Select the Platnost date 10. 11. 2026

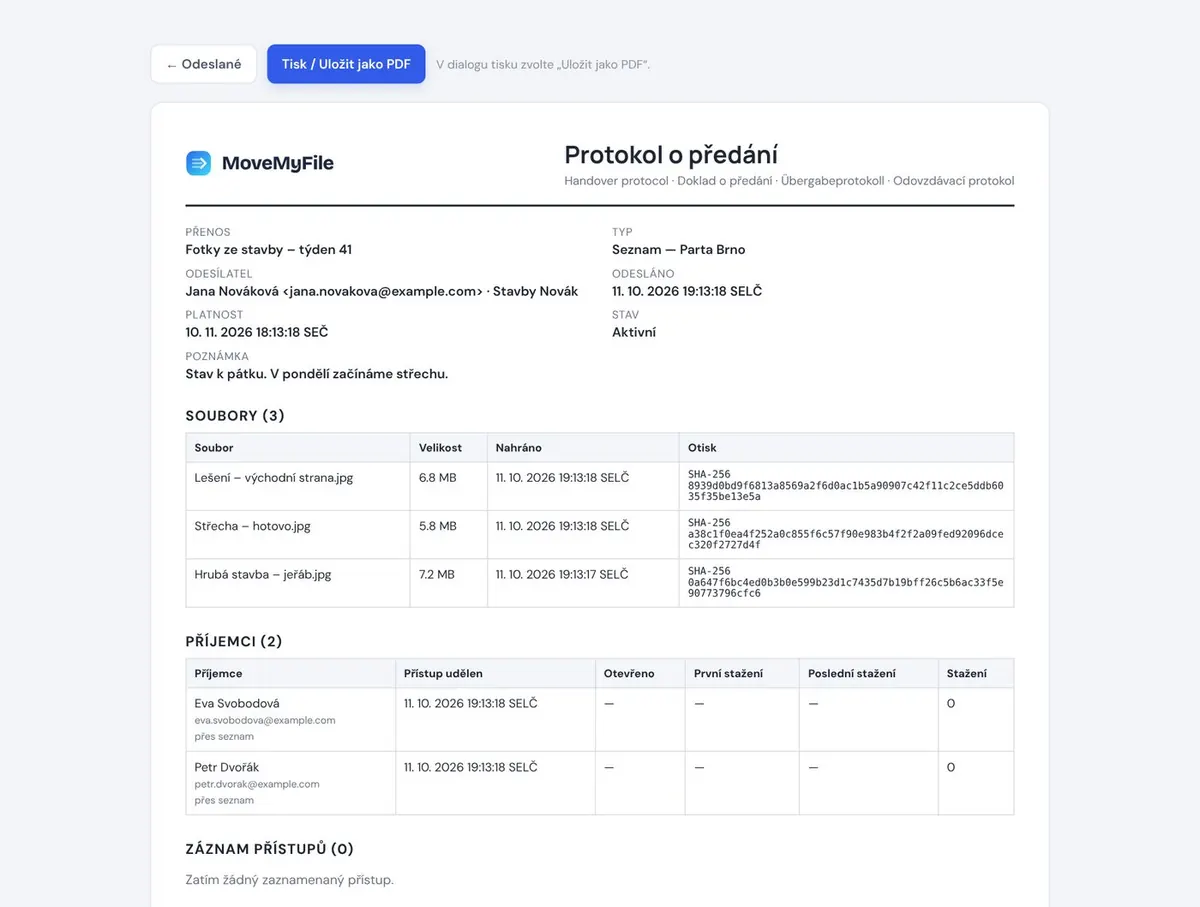(x=257, y=332)
